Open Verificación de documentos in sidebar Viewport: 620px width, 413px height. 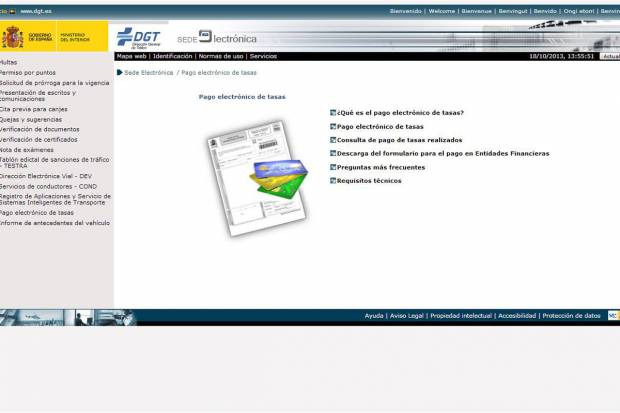coord(40,129)
